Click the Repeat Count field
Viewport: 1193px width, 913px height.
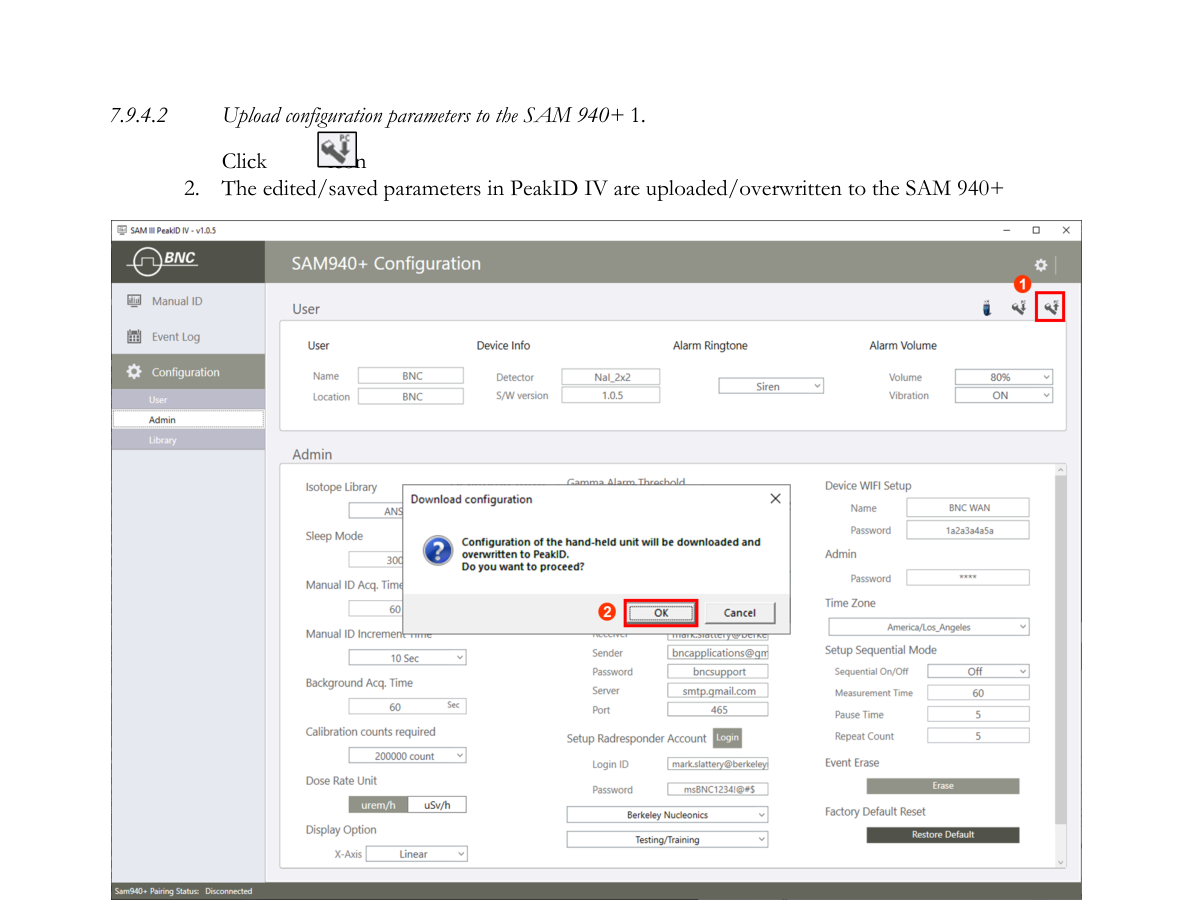(978, 736)
